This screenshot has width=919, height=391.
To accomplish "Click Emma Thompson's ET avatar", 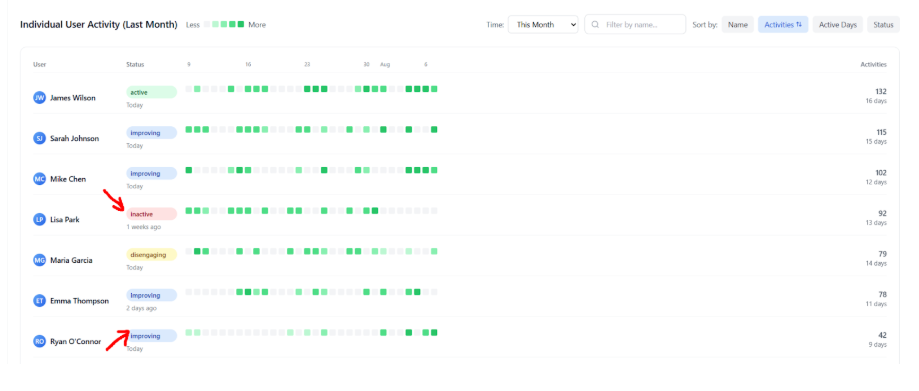I will [39, 301].
